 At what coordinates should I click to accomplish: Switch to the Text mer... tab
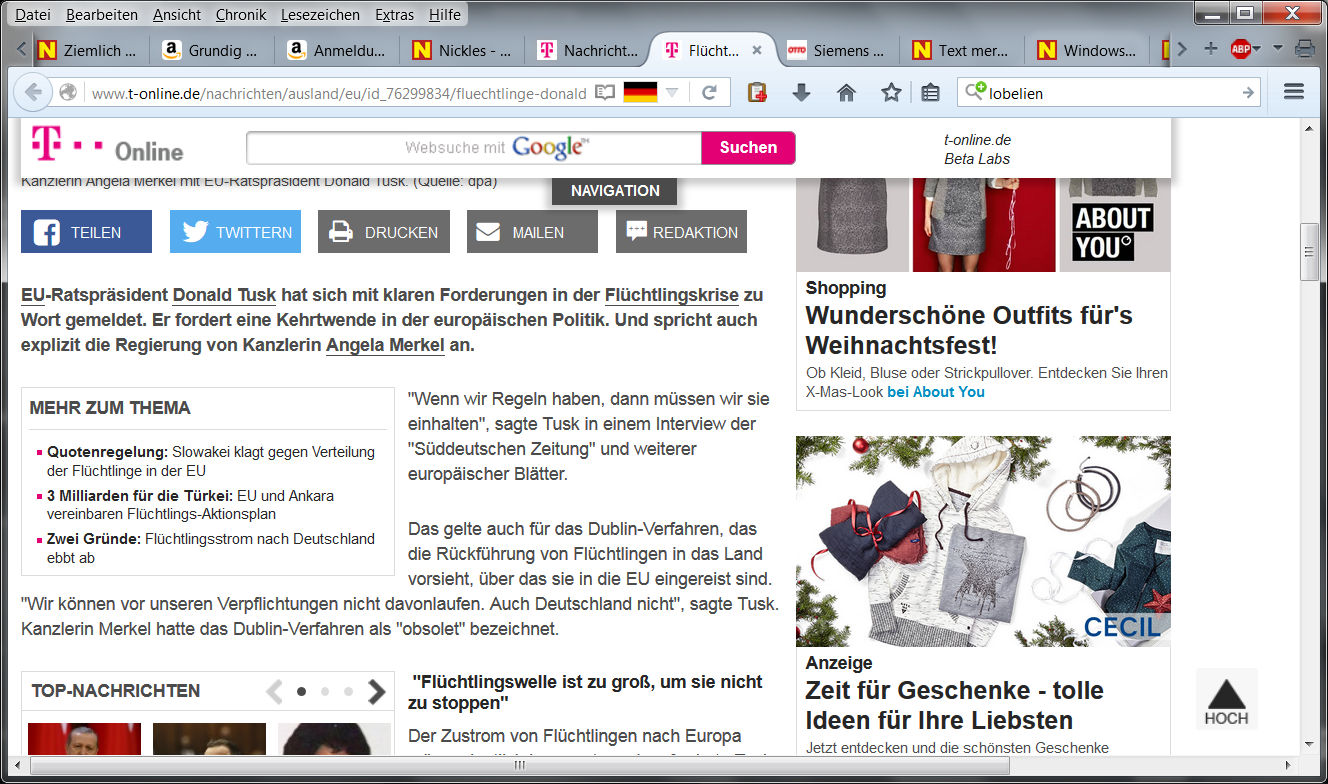[961, 50]
